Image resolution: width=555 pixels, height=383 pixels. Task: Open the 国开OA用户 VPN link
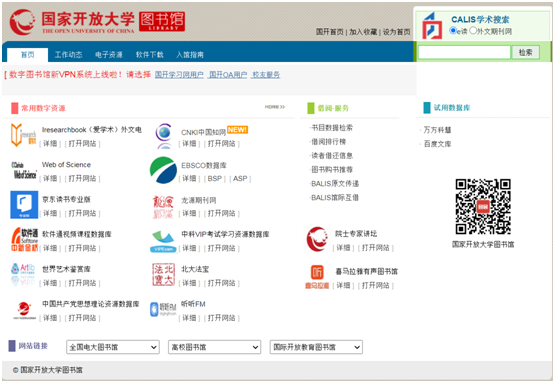[x=228, y=75]
